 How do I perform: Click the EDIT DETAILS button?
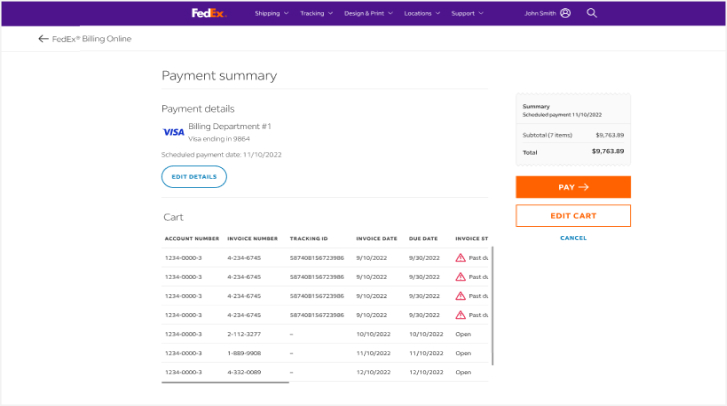[194, 177]
